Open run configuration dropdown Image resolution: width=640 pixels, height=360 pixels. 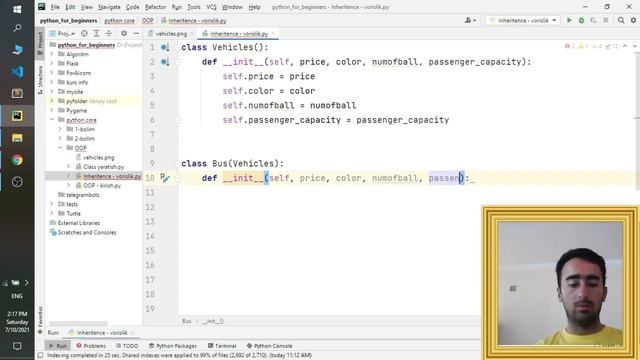pyautogui.click(x=523, y=20)
